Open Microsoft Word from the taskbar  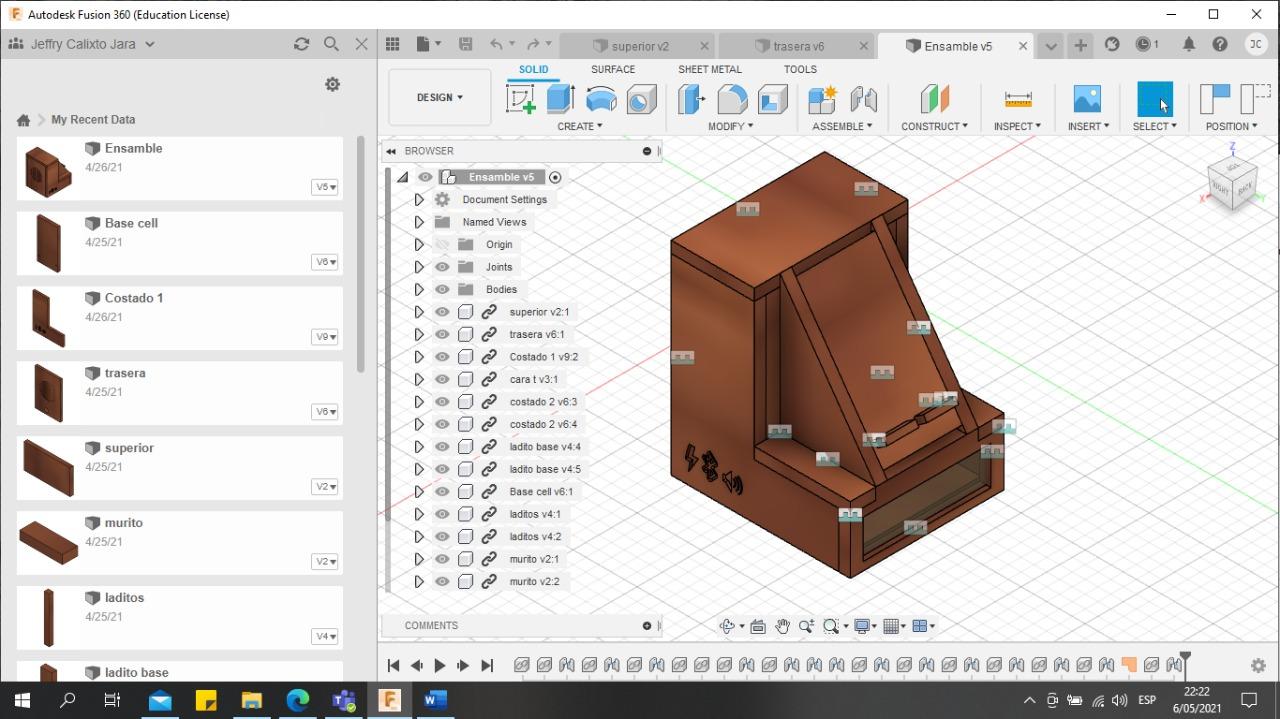click(435, 700)
